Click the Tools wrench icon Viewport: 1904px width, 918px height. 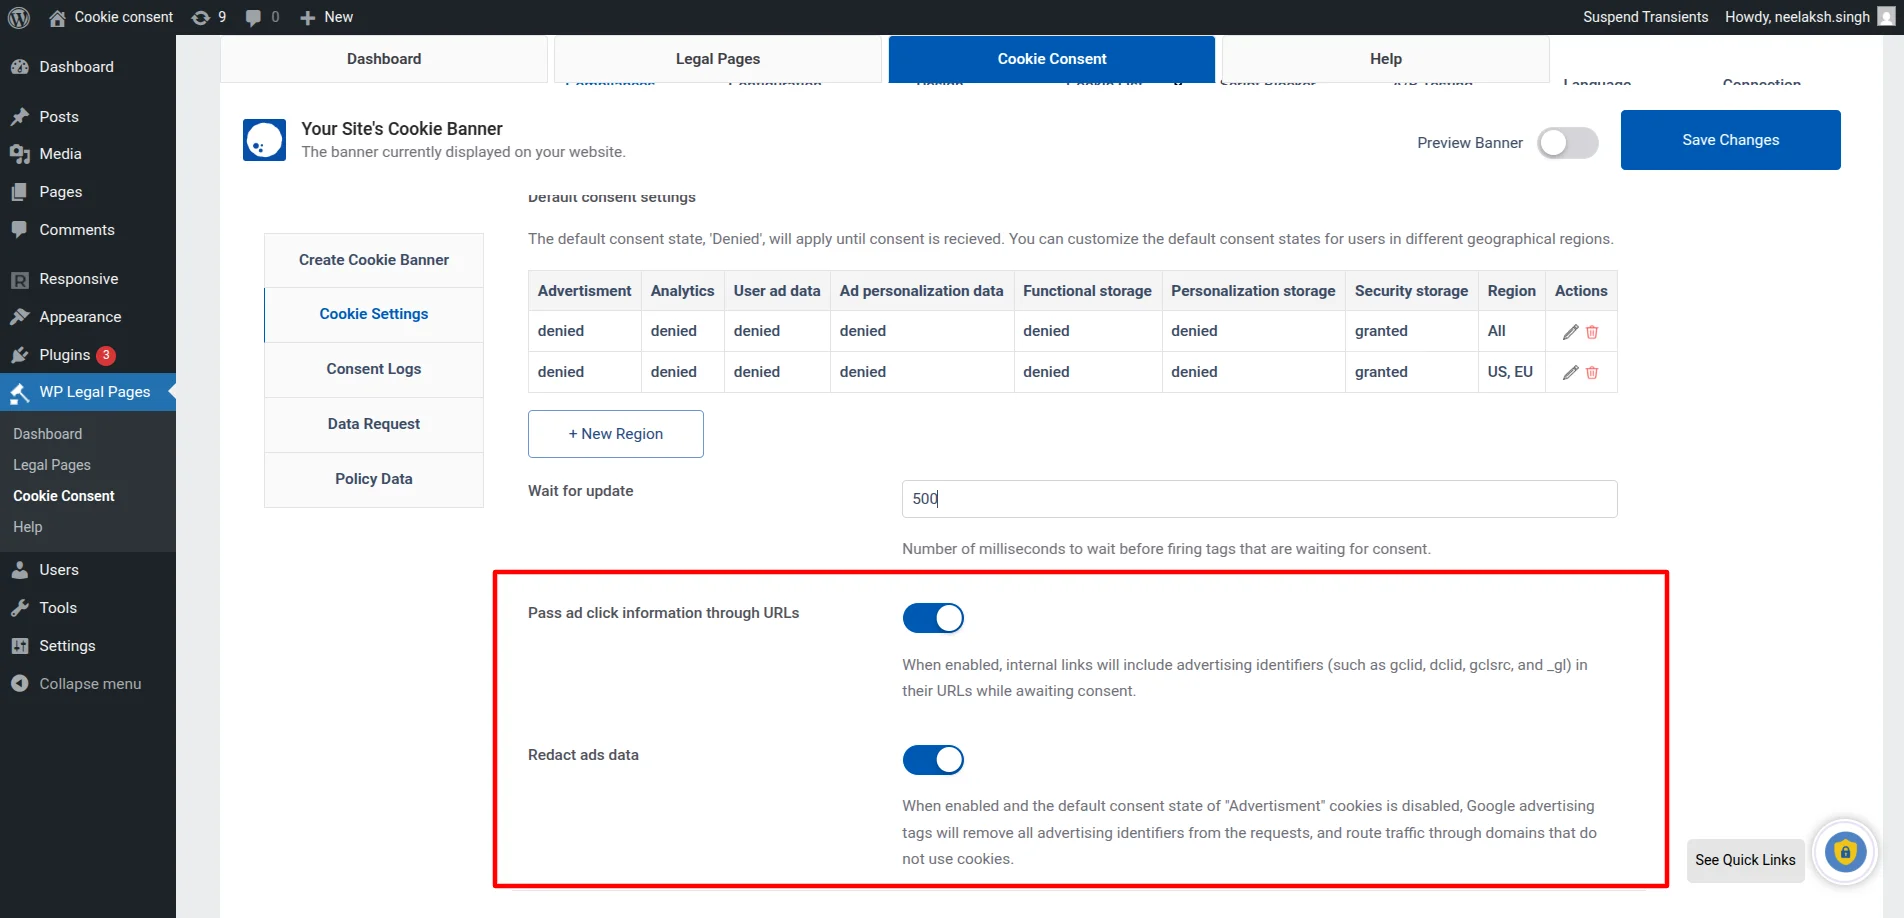[x=20, y=608]
